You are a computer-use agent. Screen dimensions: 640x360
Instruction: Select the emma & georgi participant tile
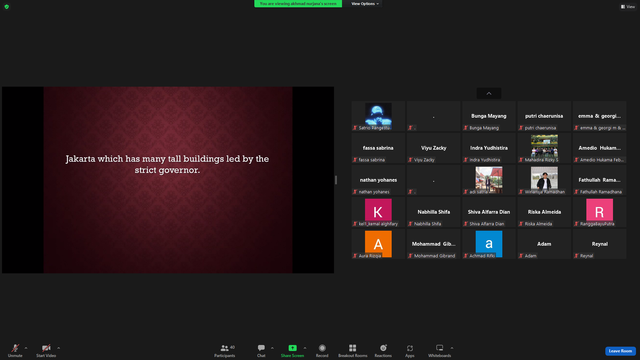[599, 116]
